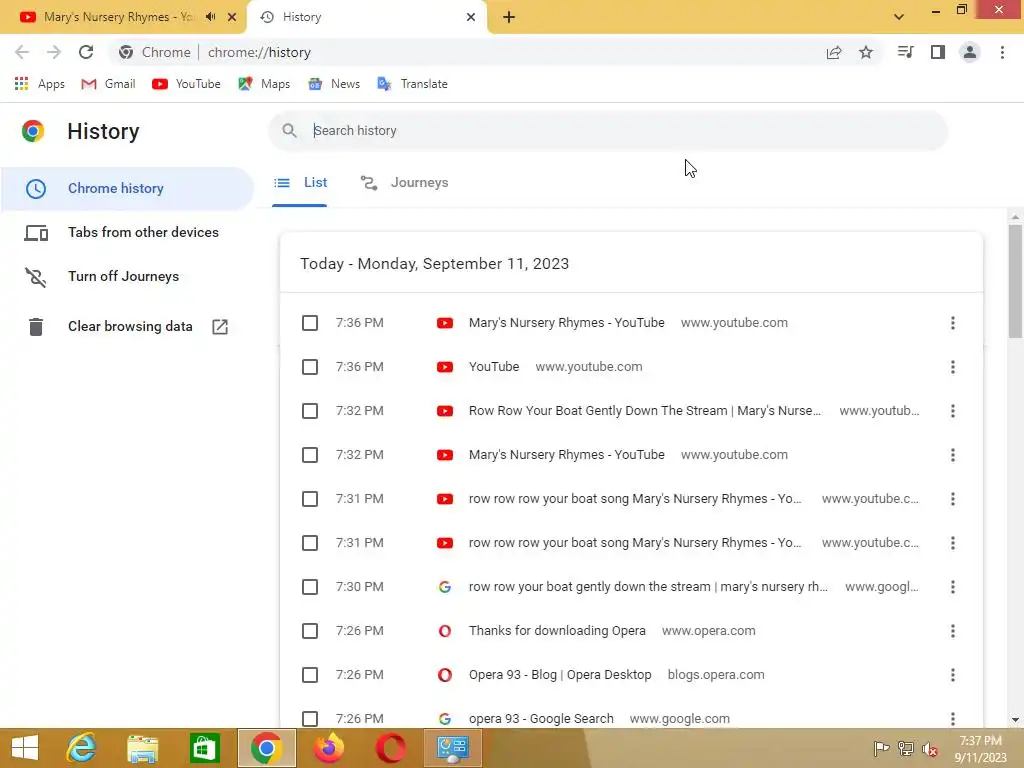Switch to the List tab

point(300,183)
